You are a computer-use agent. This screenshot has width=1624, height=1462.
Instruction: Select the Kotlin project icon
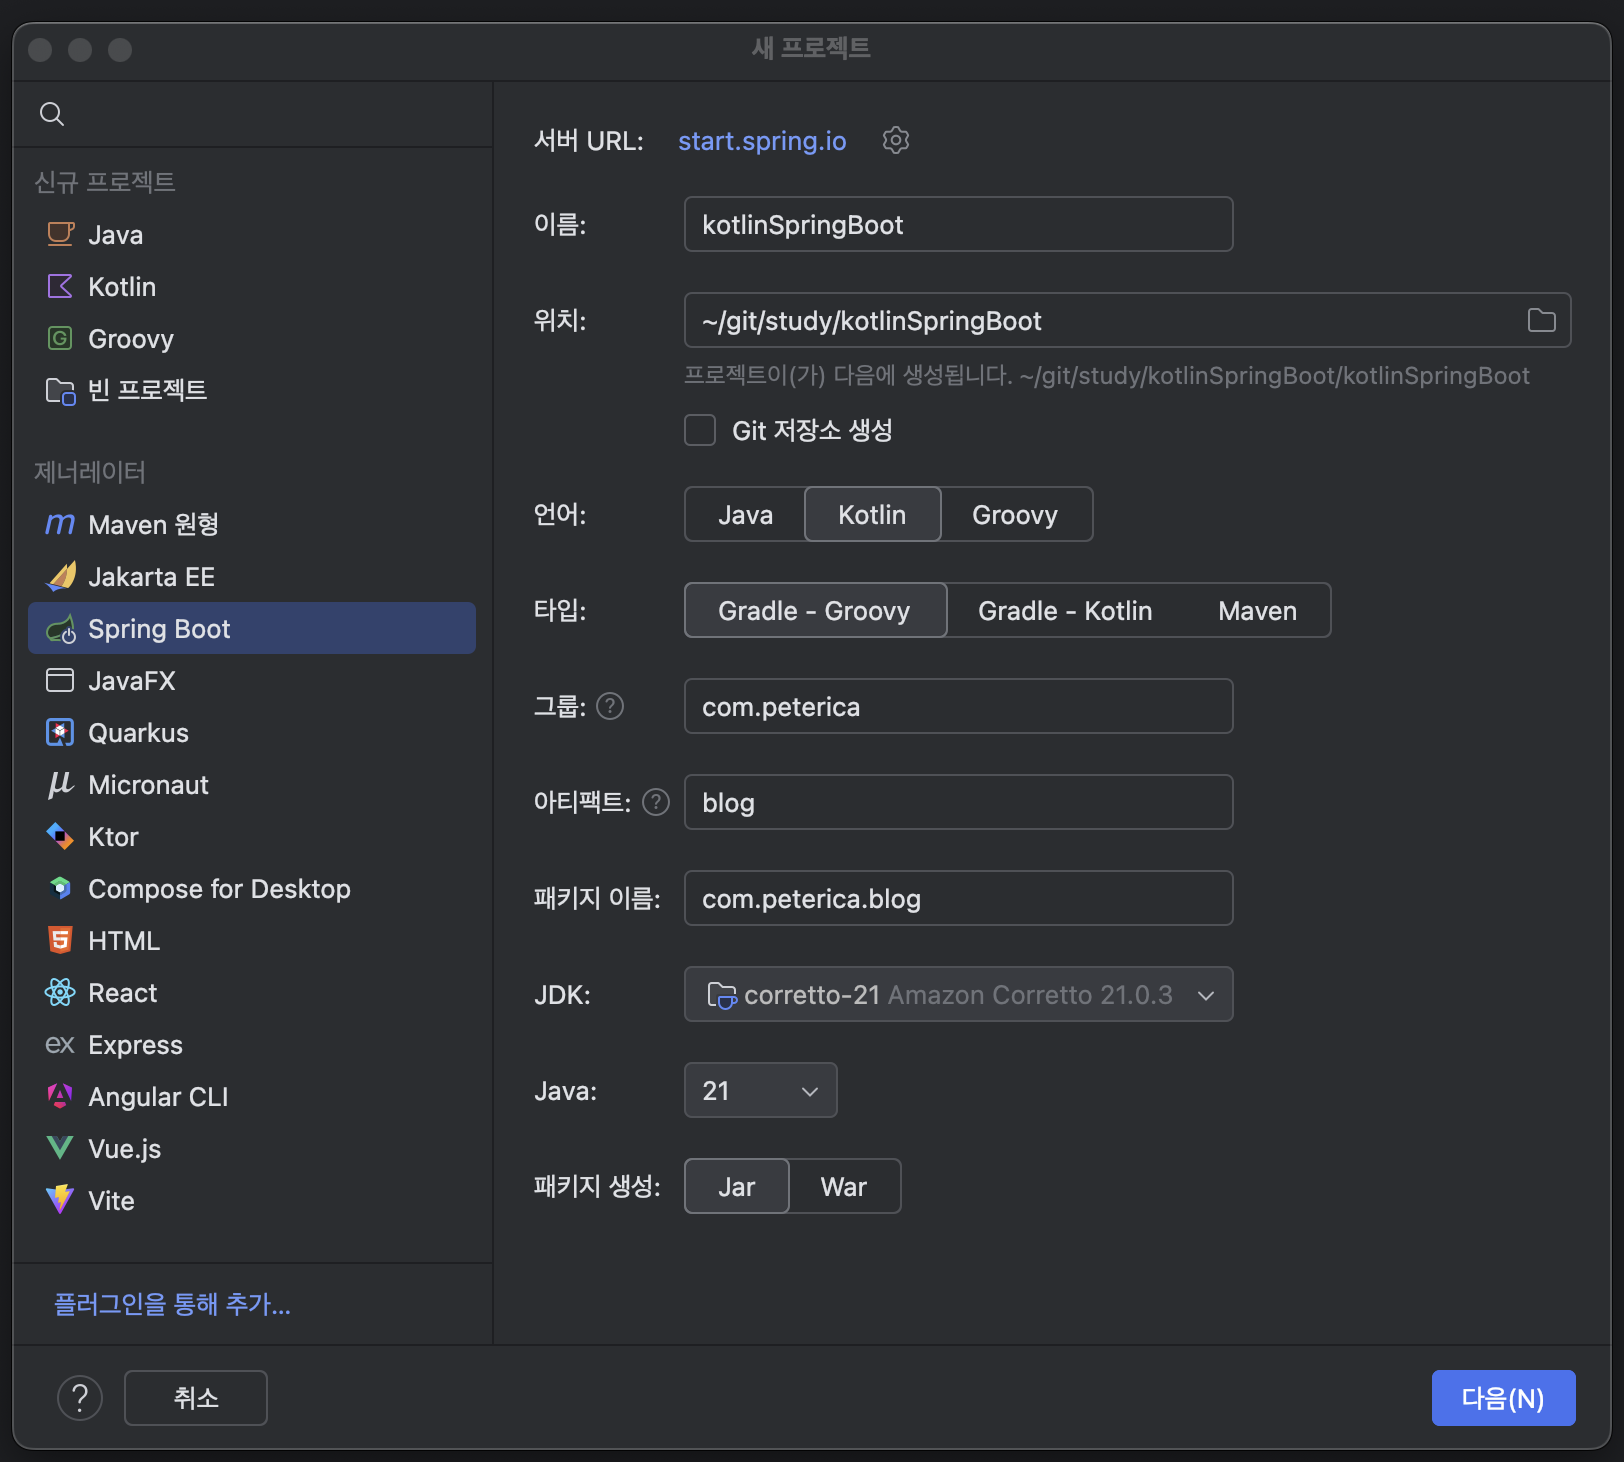(60, 286)
